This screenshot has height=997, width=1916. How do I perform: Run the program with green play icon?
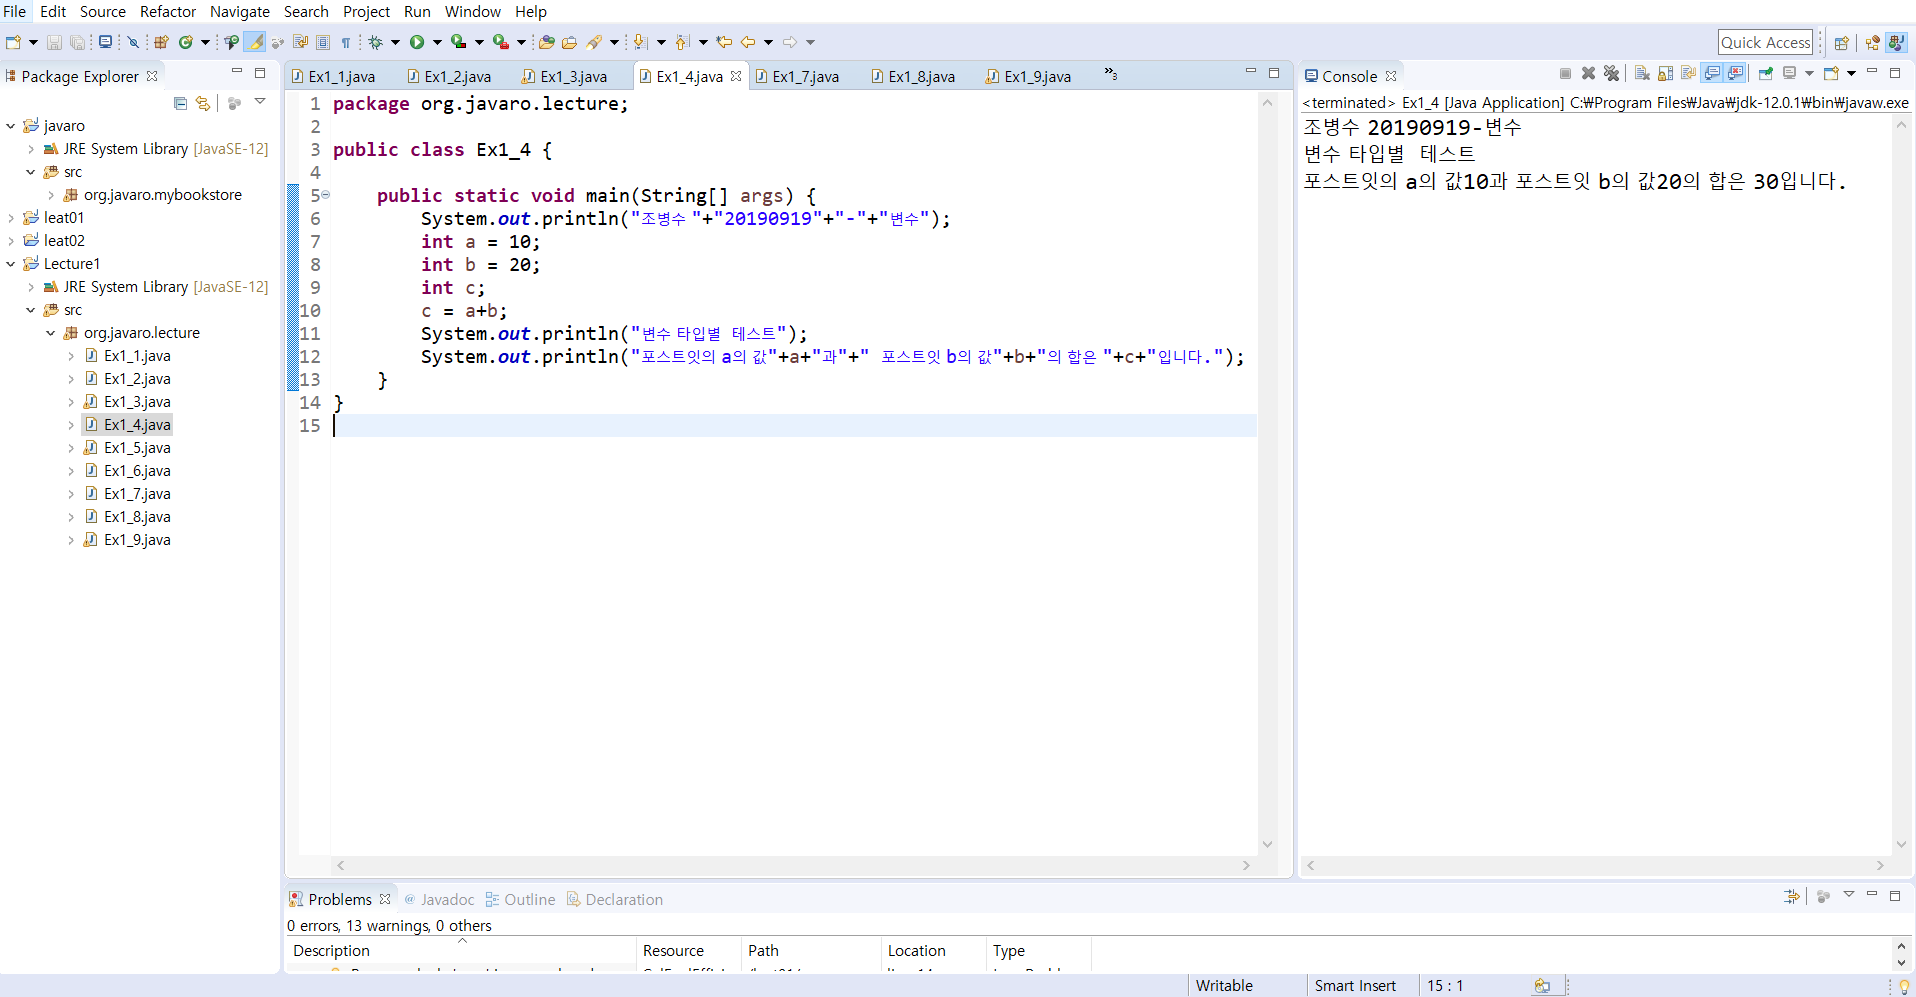click(x=417, y=42)
